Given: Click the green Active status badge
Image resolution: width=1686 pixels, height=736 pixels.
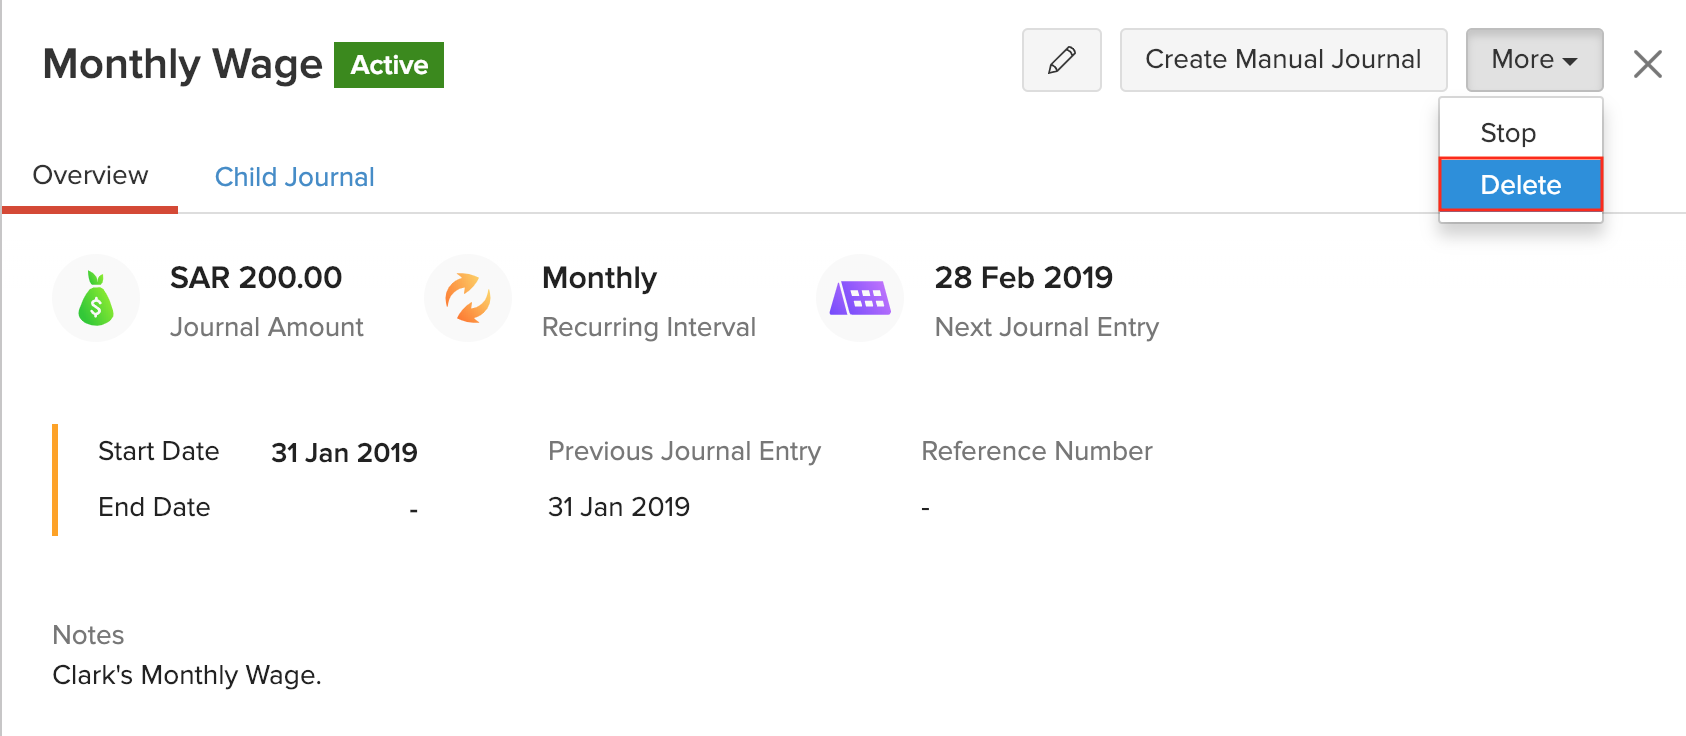Looking at the screenshot, I should (389, 65).
